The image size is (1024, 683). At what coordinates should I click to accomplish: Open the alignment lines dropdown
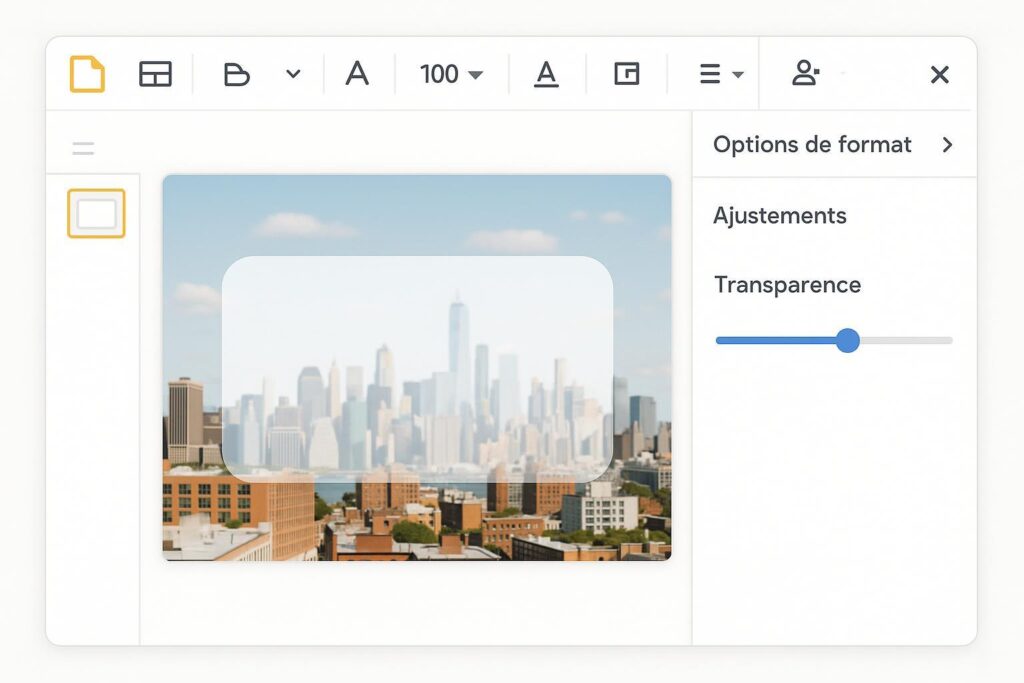click(x=720, y=74)
